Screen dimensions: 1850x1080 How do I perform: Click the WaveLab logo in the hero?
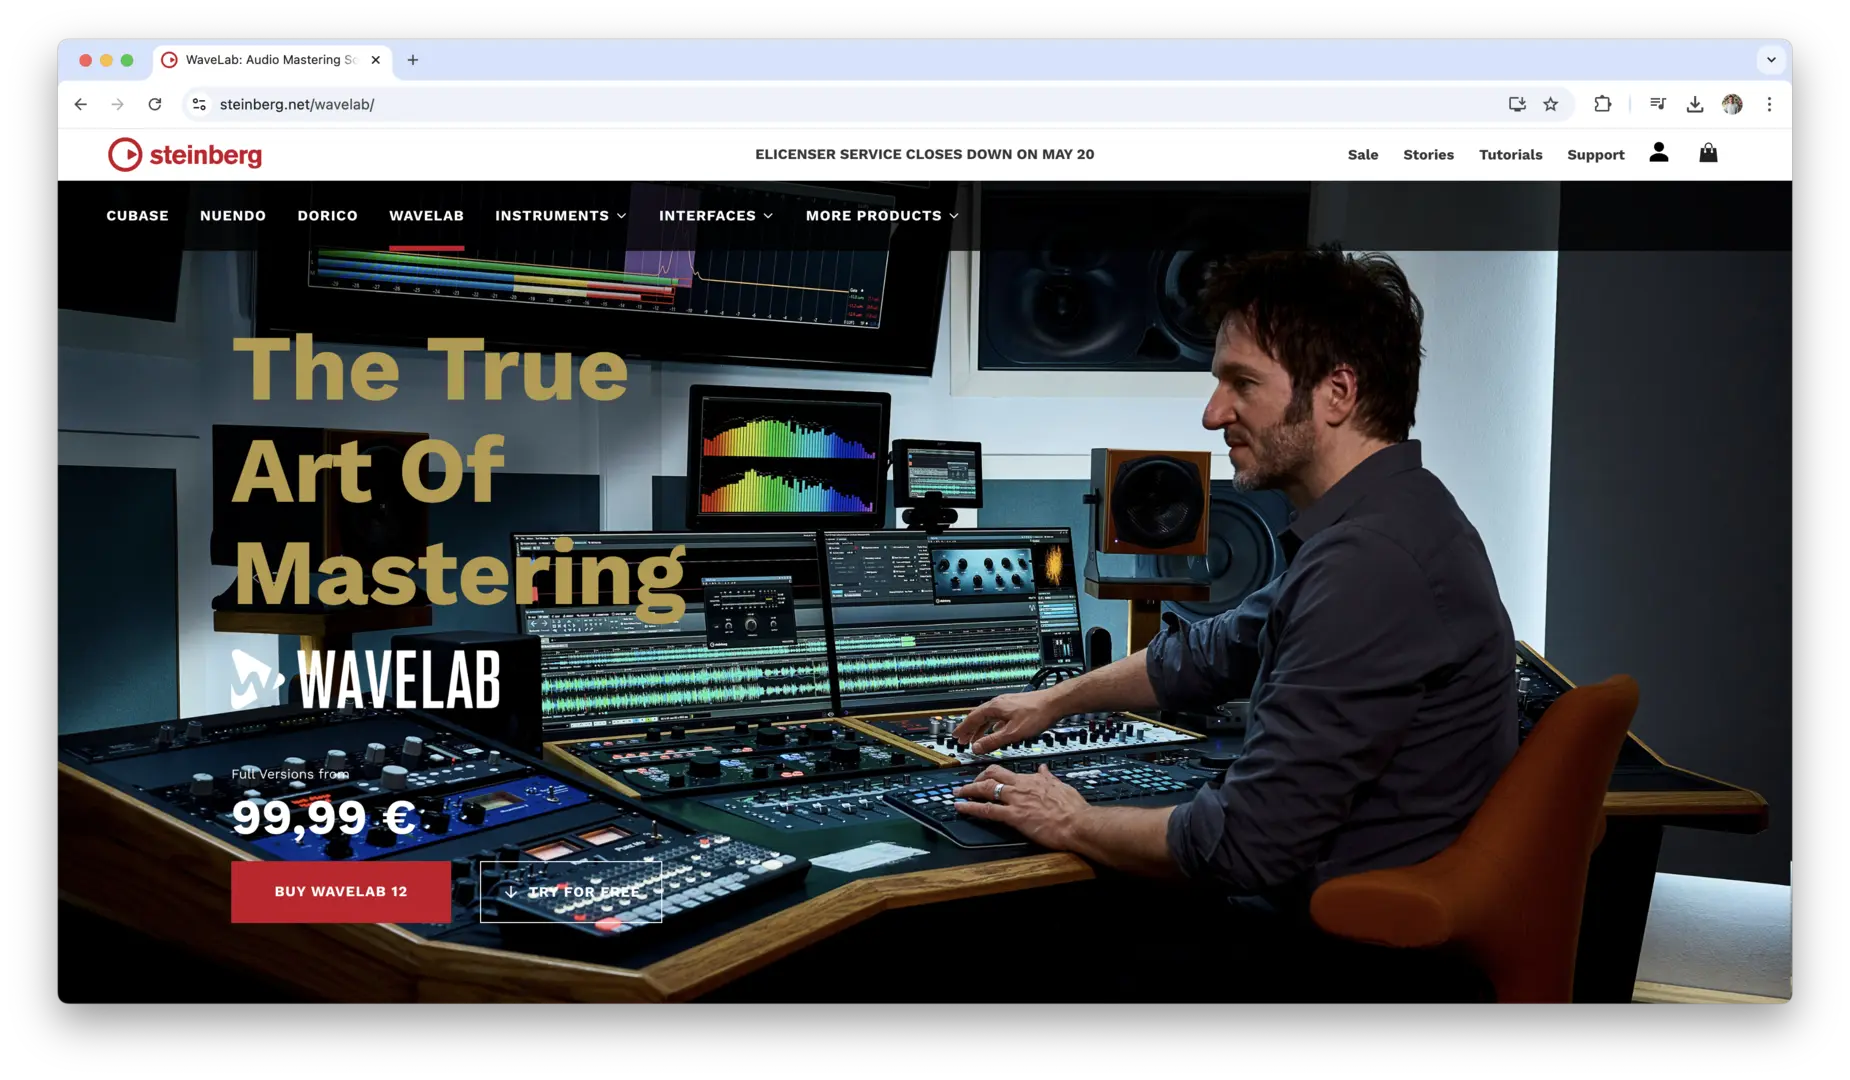pos(366,680)
